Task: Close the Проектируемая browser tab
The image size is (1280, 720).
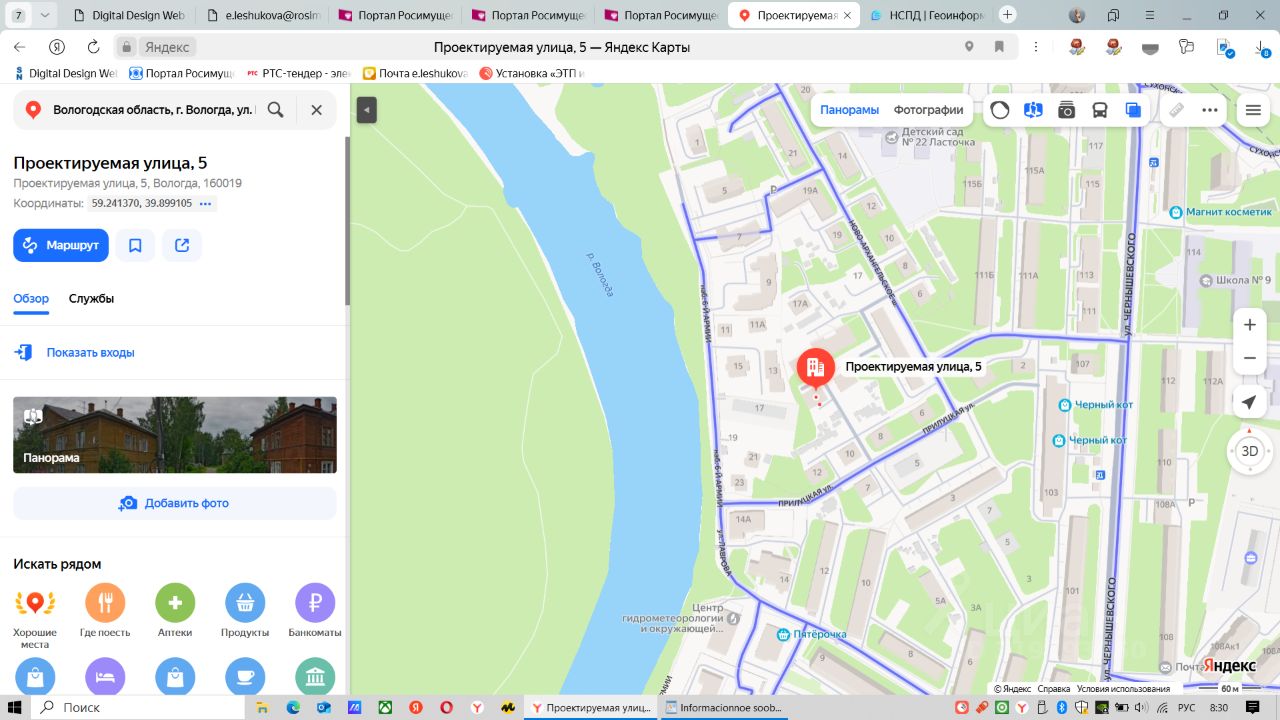Action: click(848, 15)
